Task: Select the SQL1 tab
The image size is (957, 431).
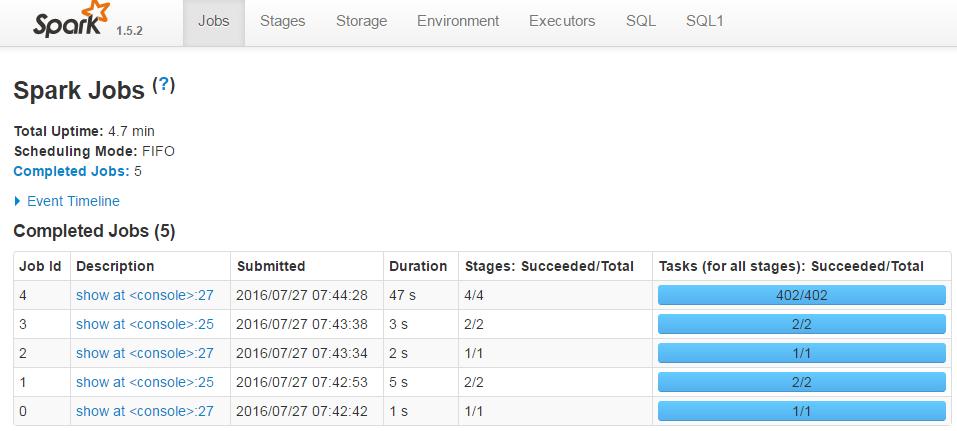Action: [704, 21]
